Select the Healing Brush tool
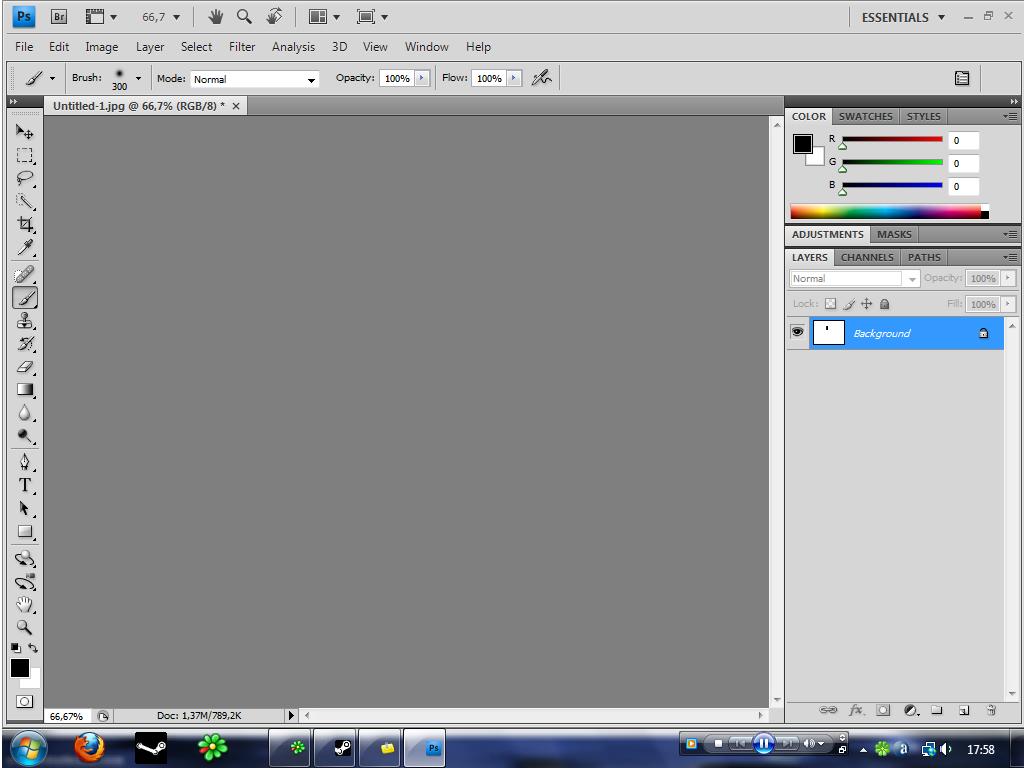Image resolution: width=1024 pixels, height=768 pixels. point(25,274)
